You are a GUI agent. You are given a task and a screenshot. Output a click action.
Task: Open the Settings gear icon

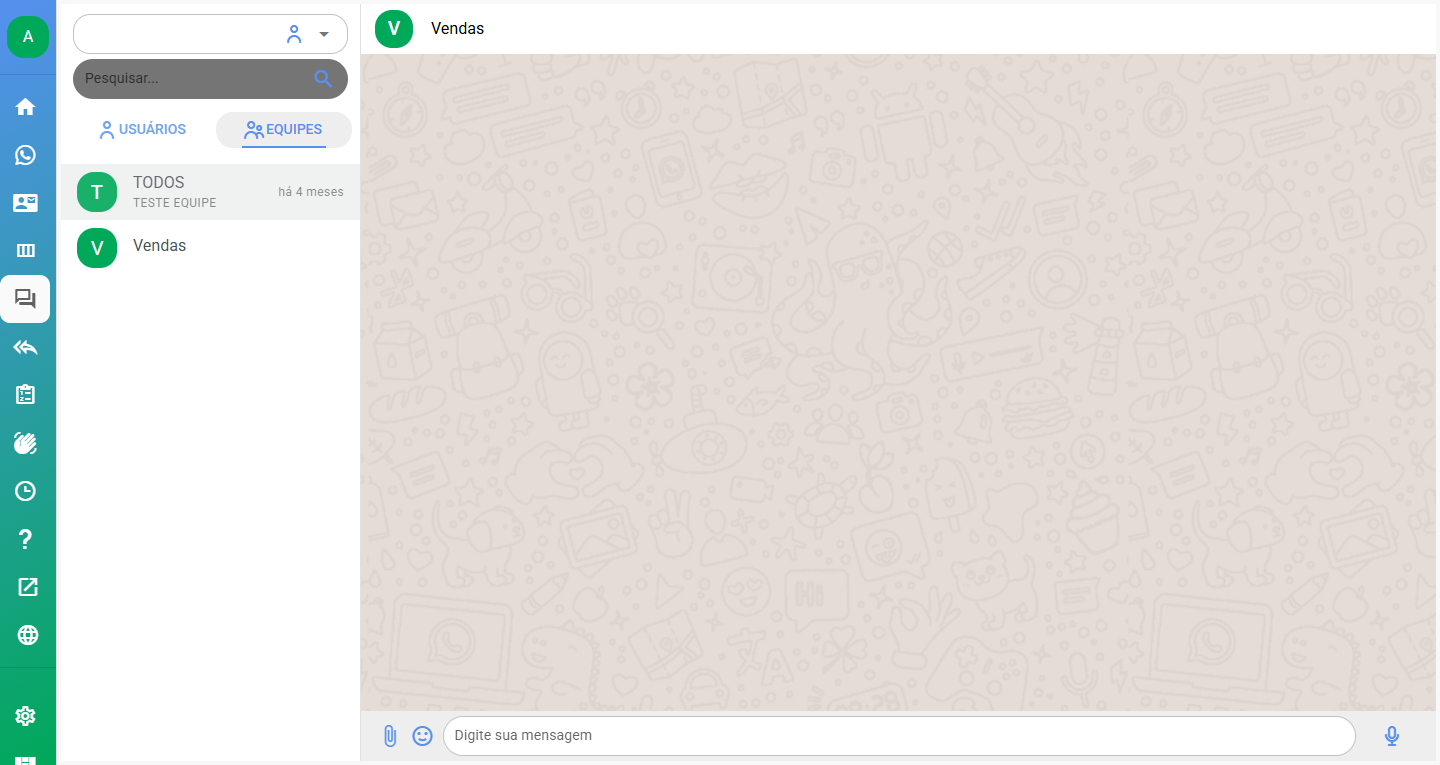[x=26, y=714]
